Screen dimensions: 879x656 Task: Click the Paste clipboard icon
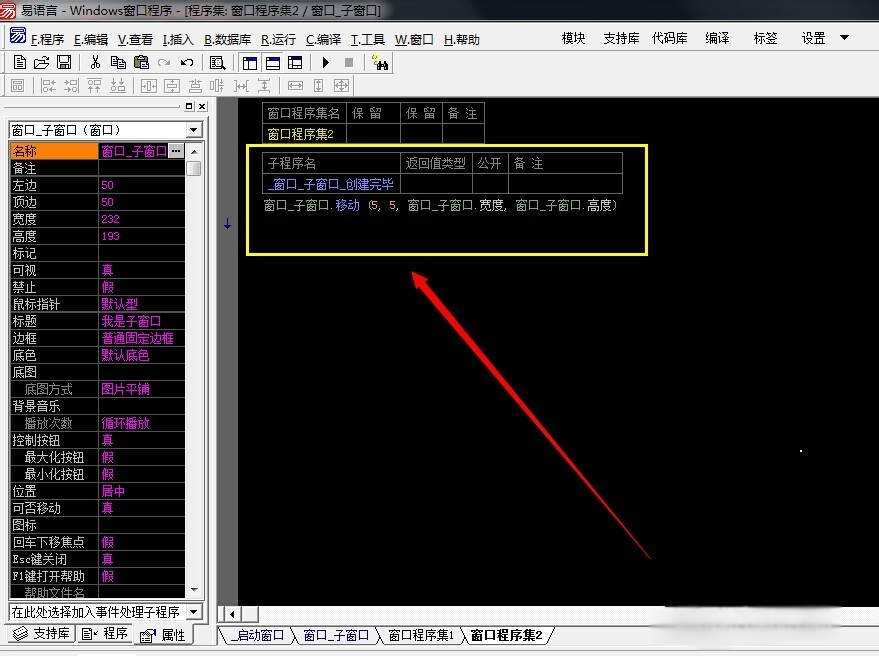(141, 62)
